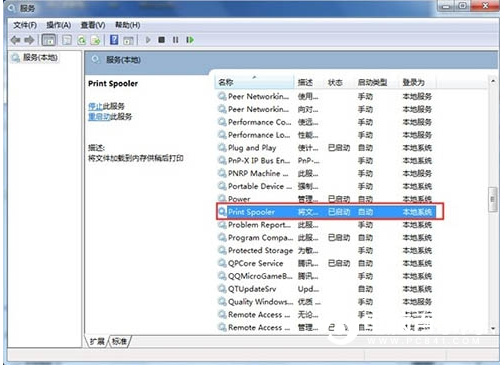Toggle the show/hide console tree icon

49,40
